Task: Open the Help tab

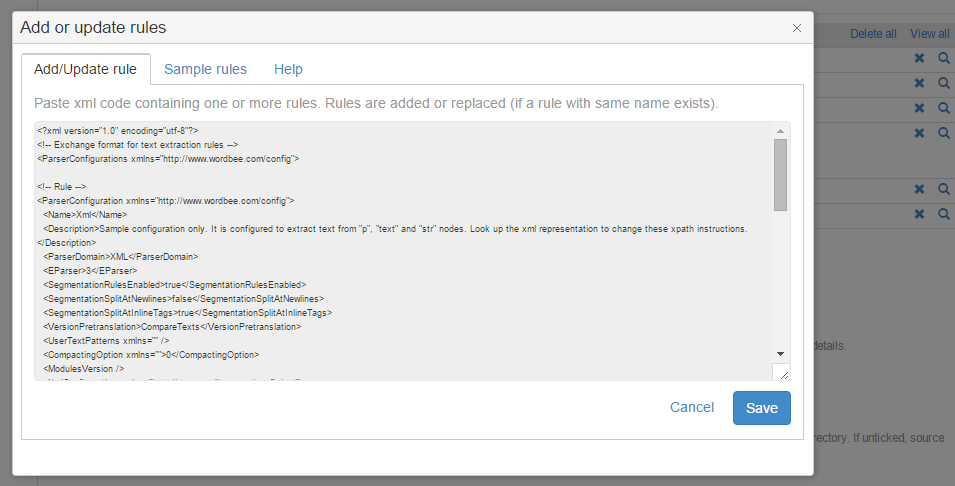Action: (288, 69)
